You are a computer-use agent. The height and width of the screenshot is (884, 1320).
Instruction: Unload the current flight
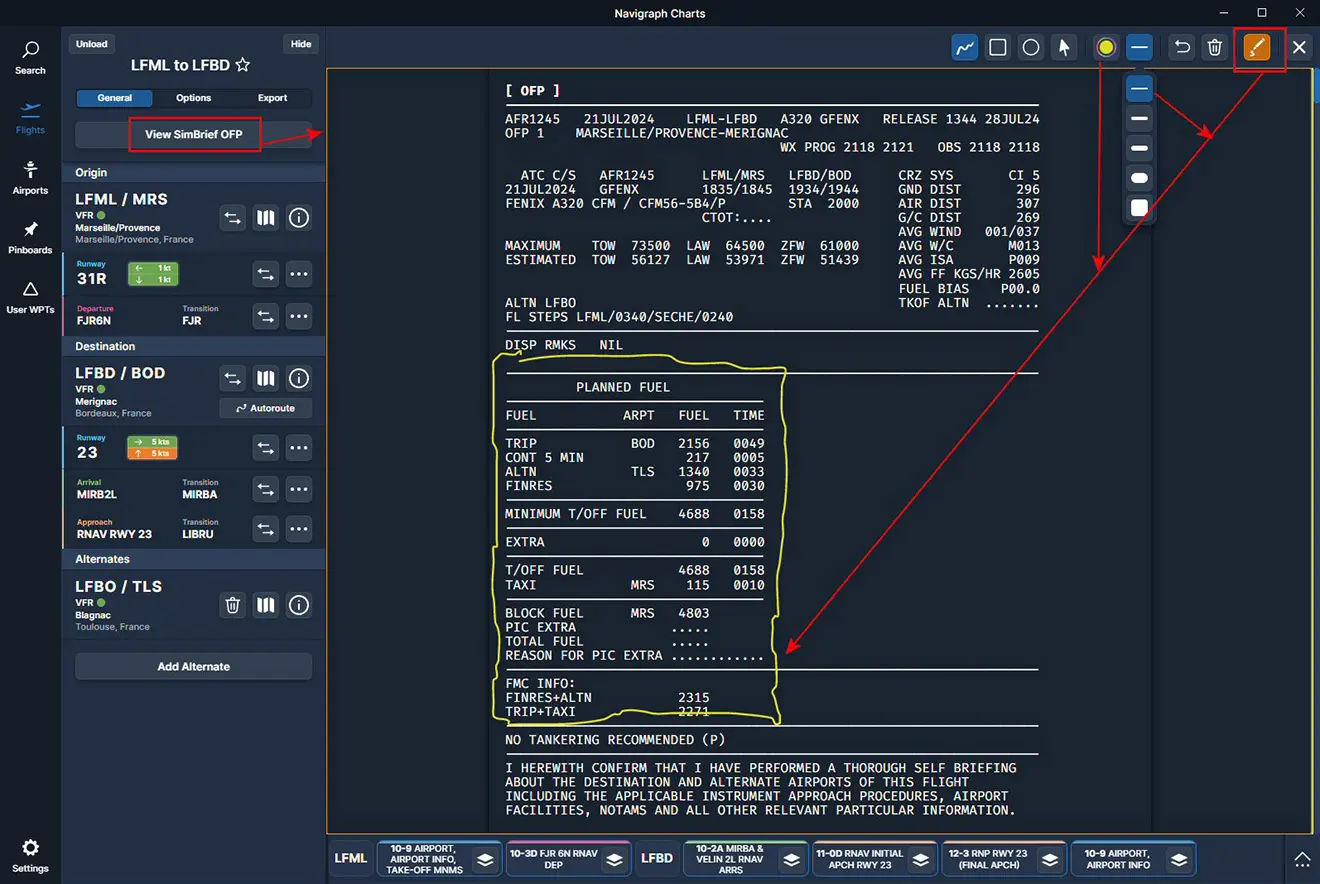point(92,44)
